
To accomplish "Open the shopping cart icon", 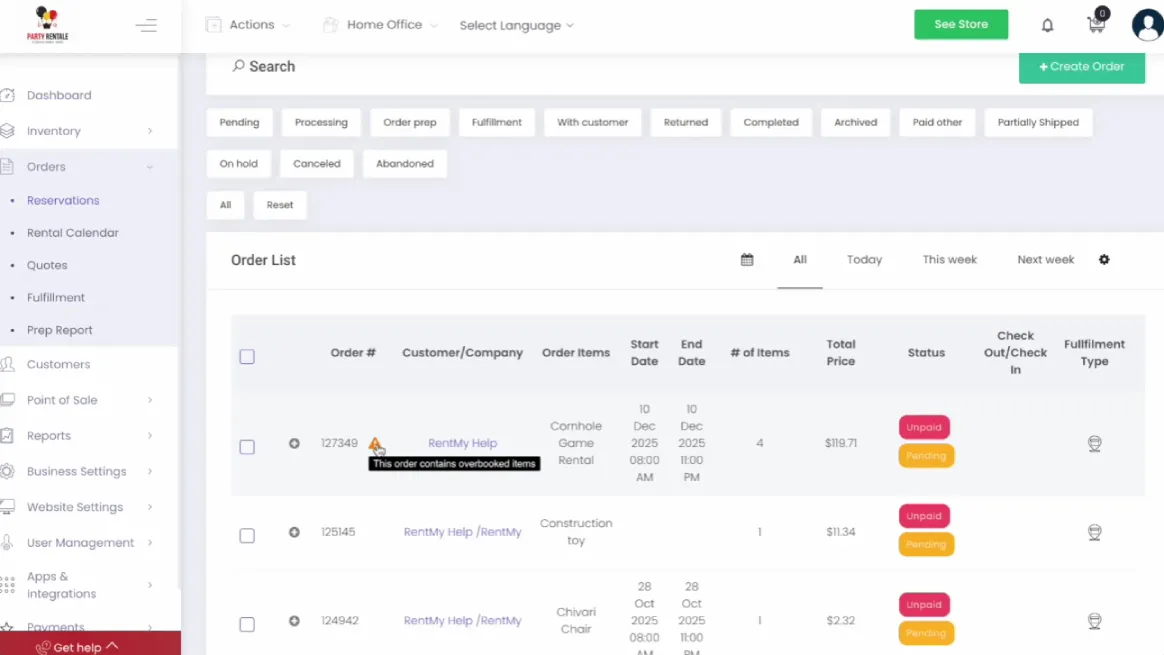I will pos(1096,25).
